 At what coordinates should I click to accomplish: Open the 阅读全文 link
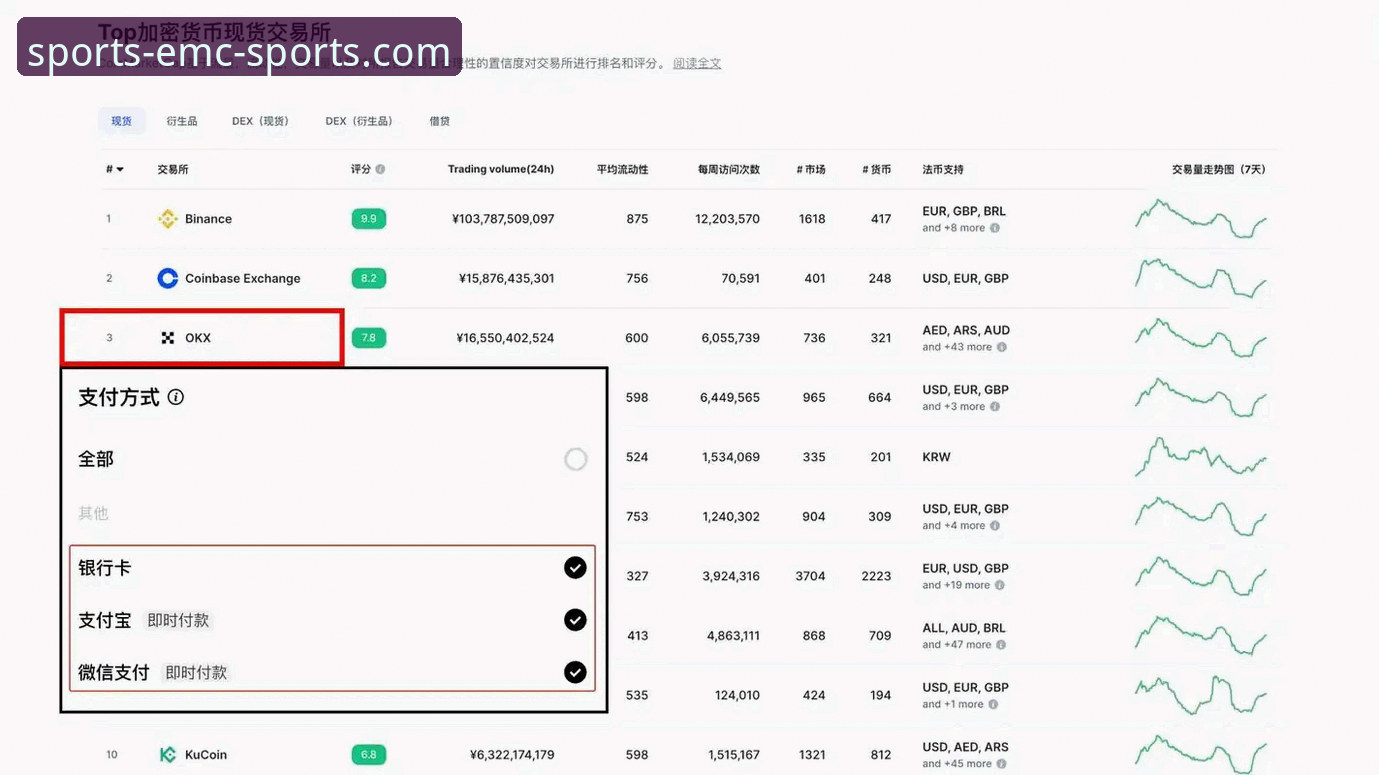[x=697, y=63]
